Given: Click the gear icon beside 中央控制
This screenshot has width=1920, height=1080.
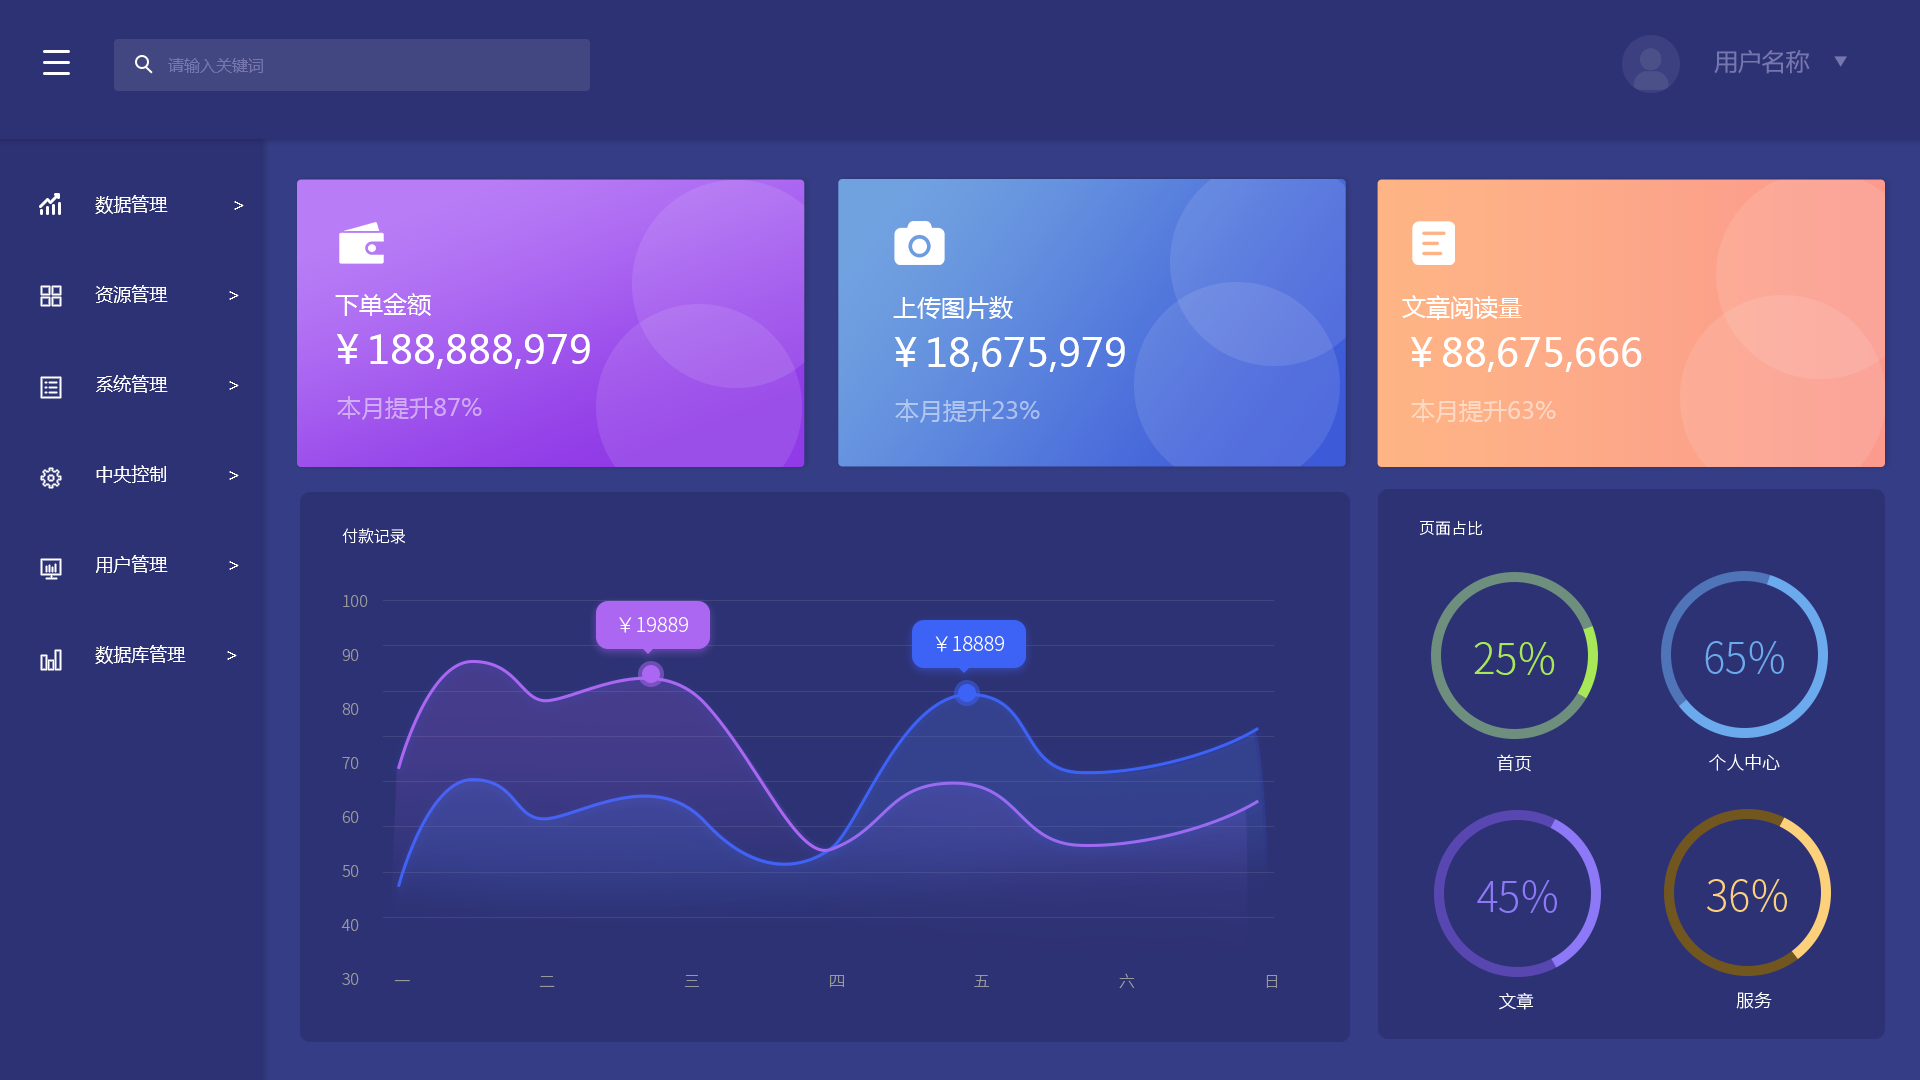Looking at the screenshot, I should (x=51, y=477).
